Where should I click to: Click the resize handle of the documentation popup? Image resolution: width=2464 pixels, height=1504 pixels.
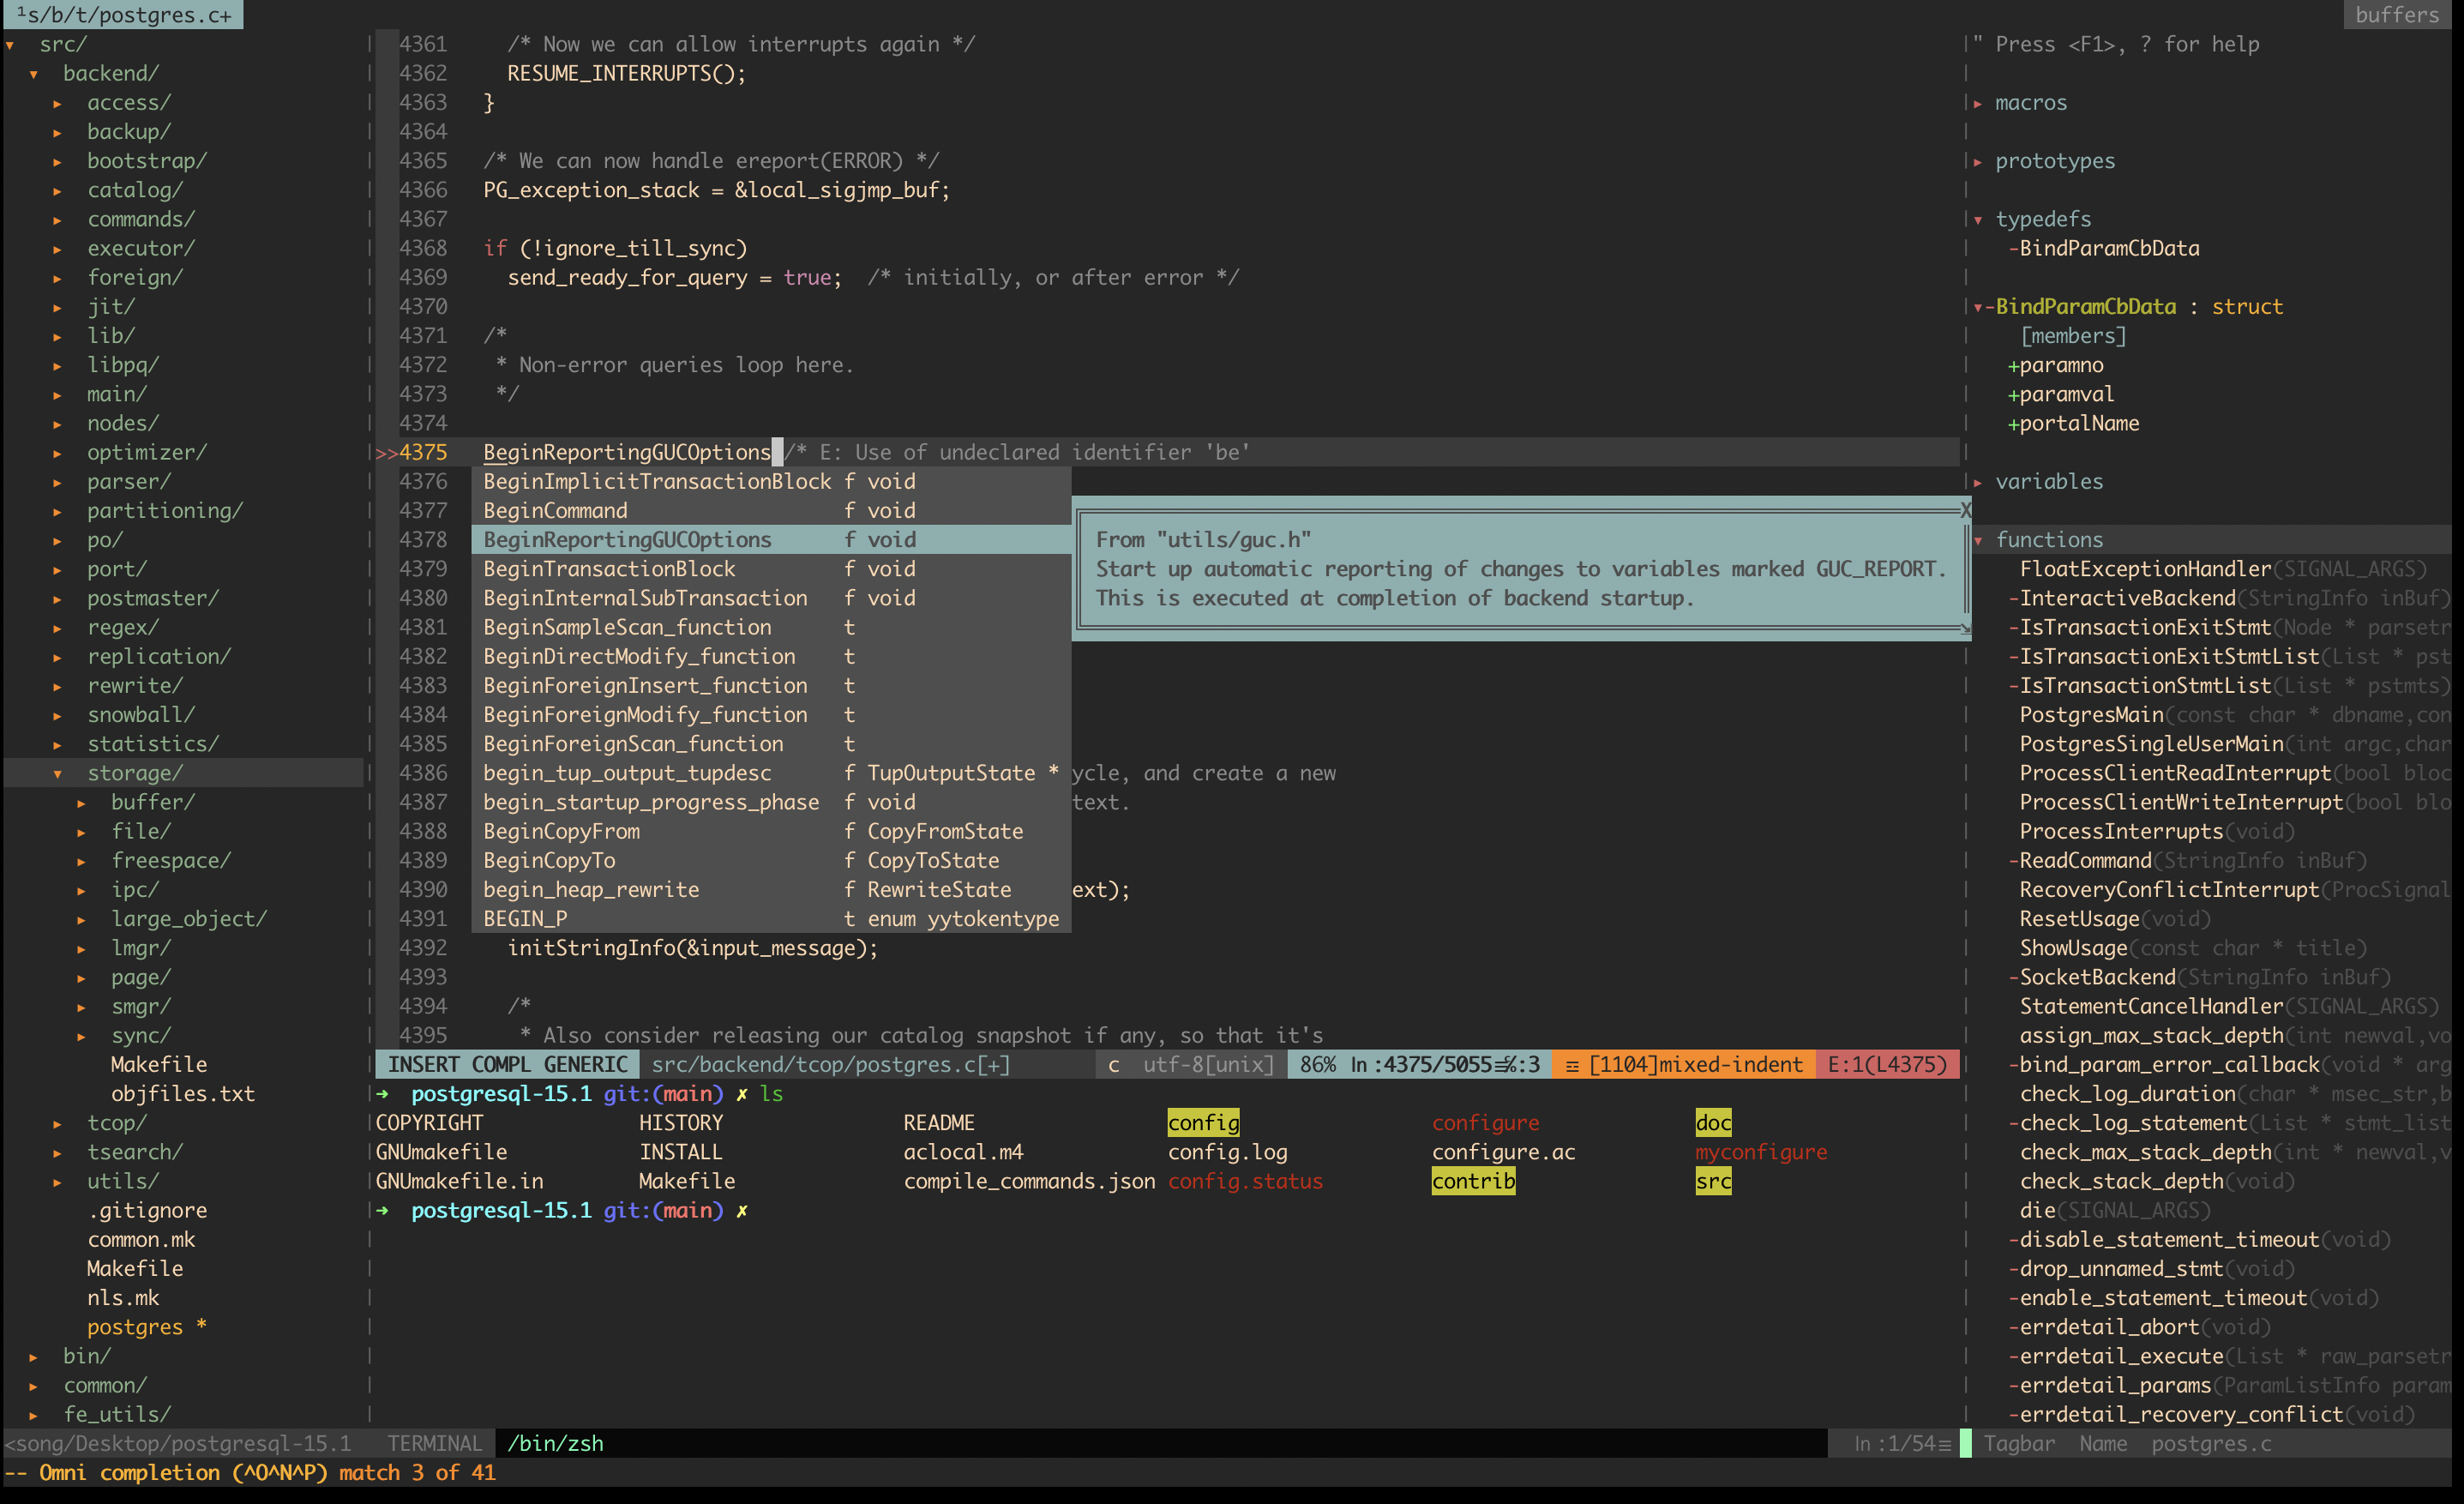(x=1964, y=629)
